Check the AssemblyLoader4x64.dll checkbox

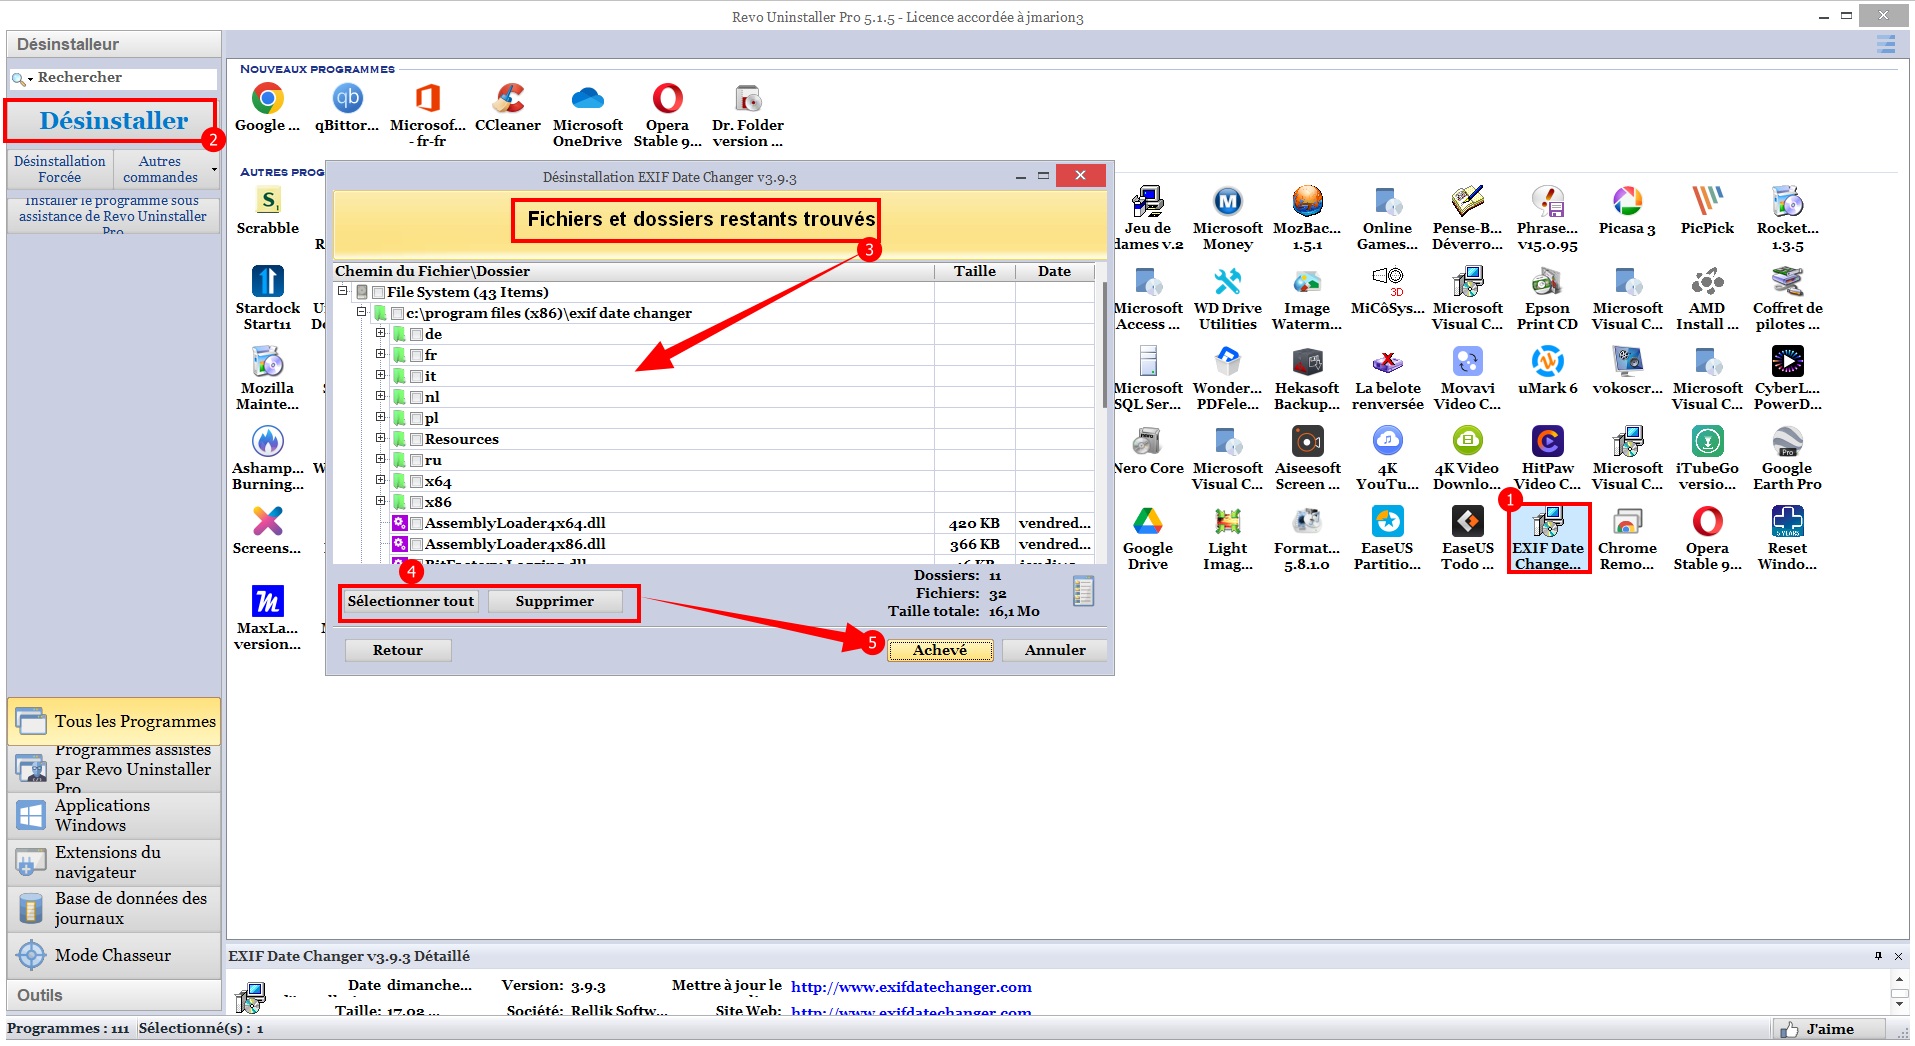[x=417, y=524]
